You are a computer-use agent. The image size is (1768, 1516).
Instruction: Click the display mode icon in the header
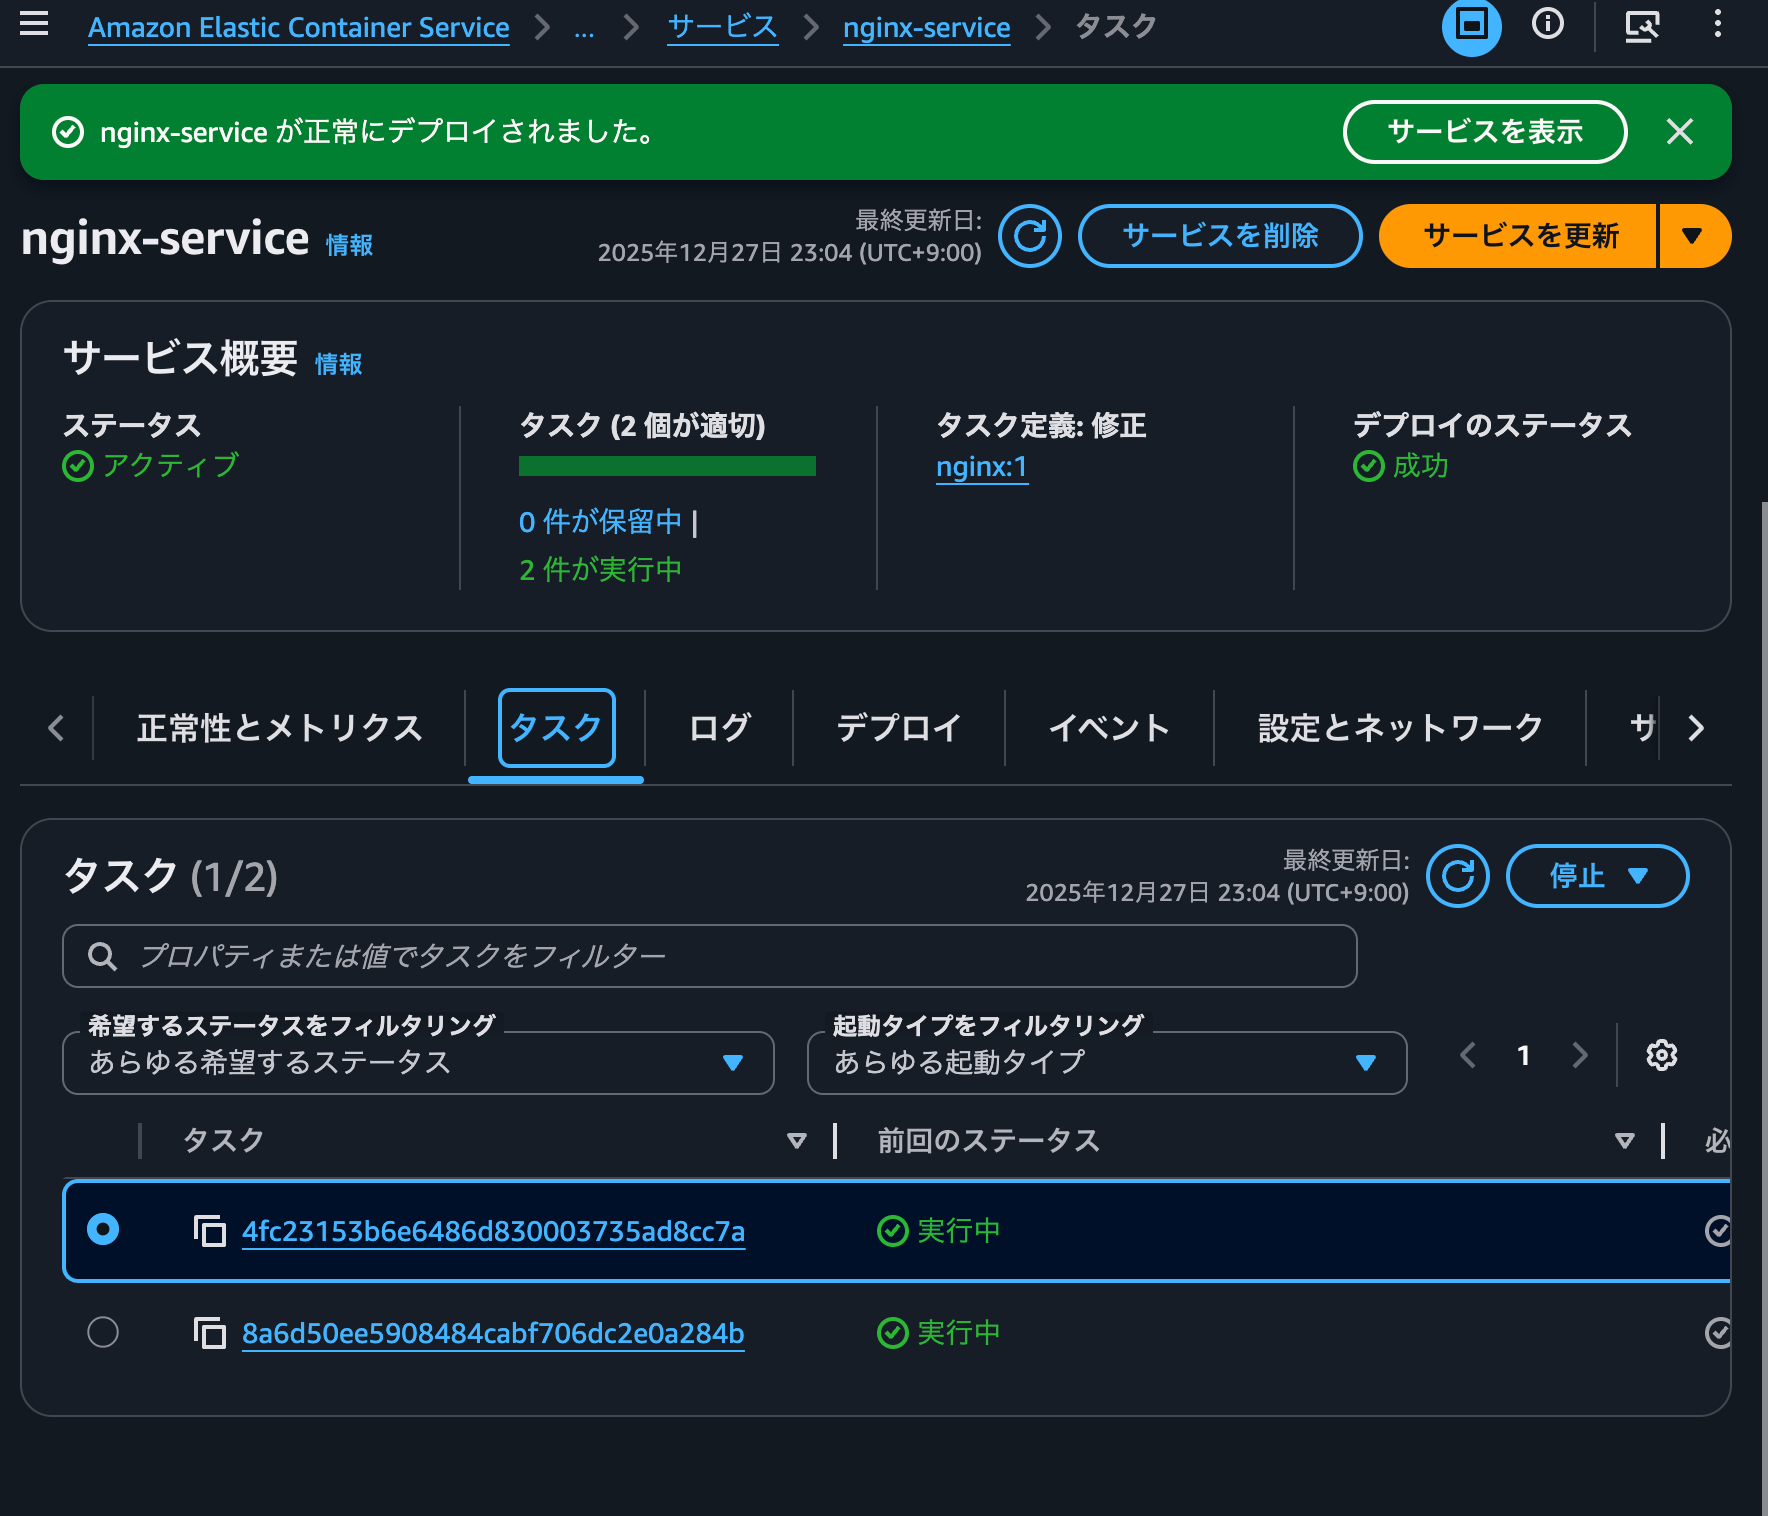[1471, 27]
